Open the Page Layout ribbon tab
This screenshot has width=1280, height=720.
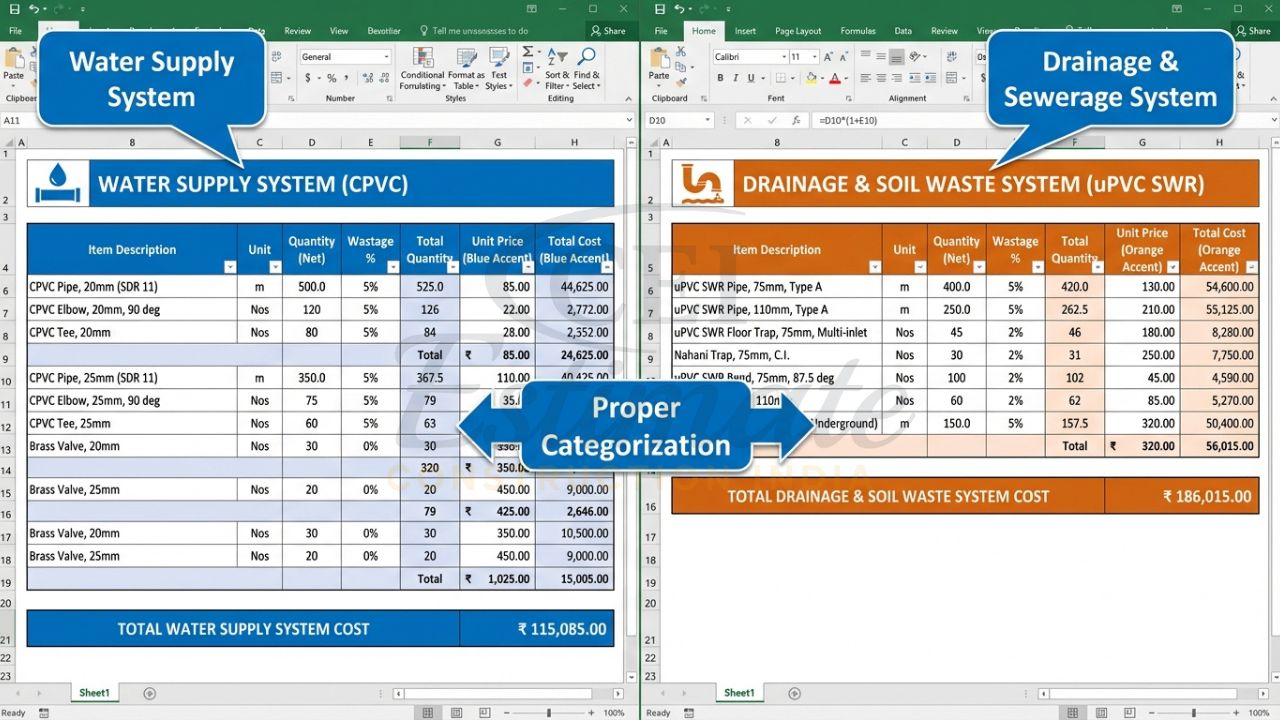click(x=797, y=31)
